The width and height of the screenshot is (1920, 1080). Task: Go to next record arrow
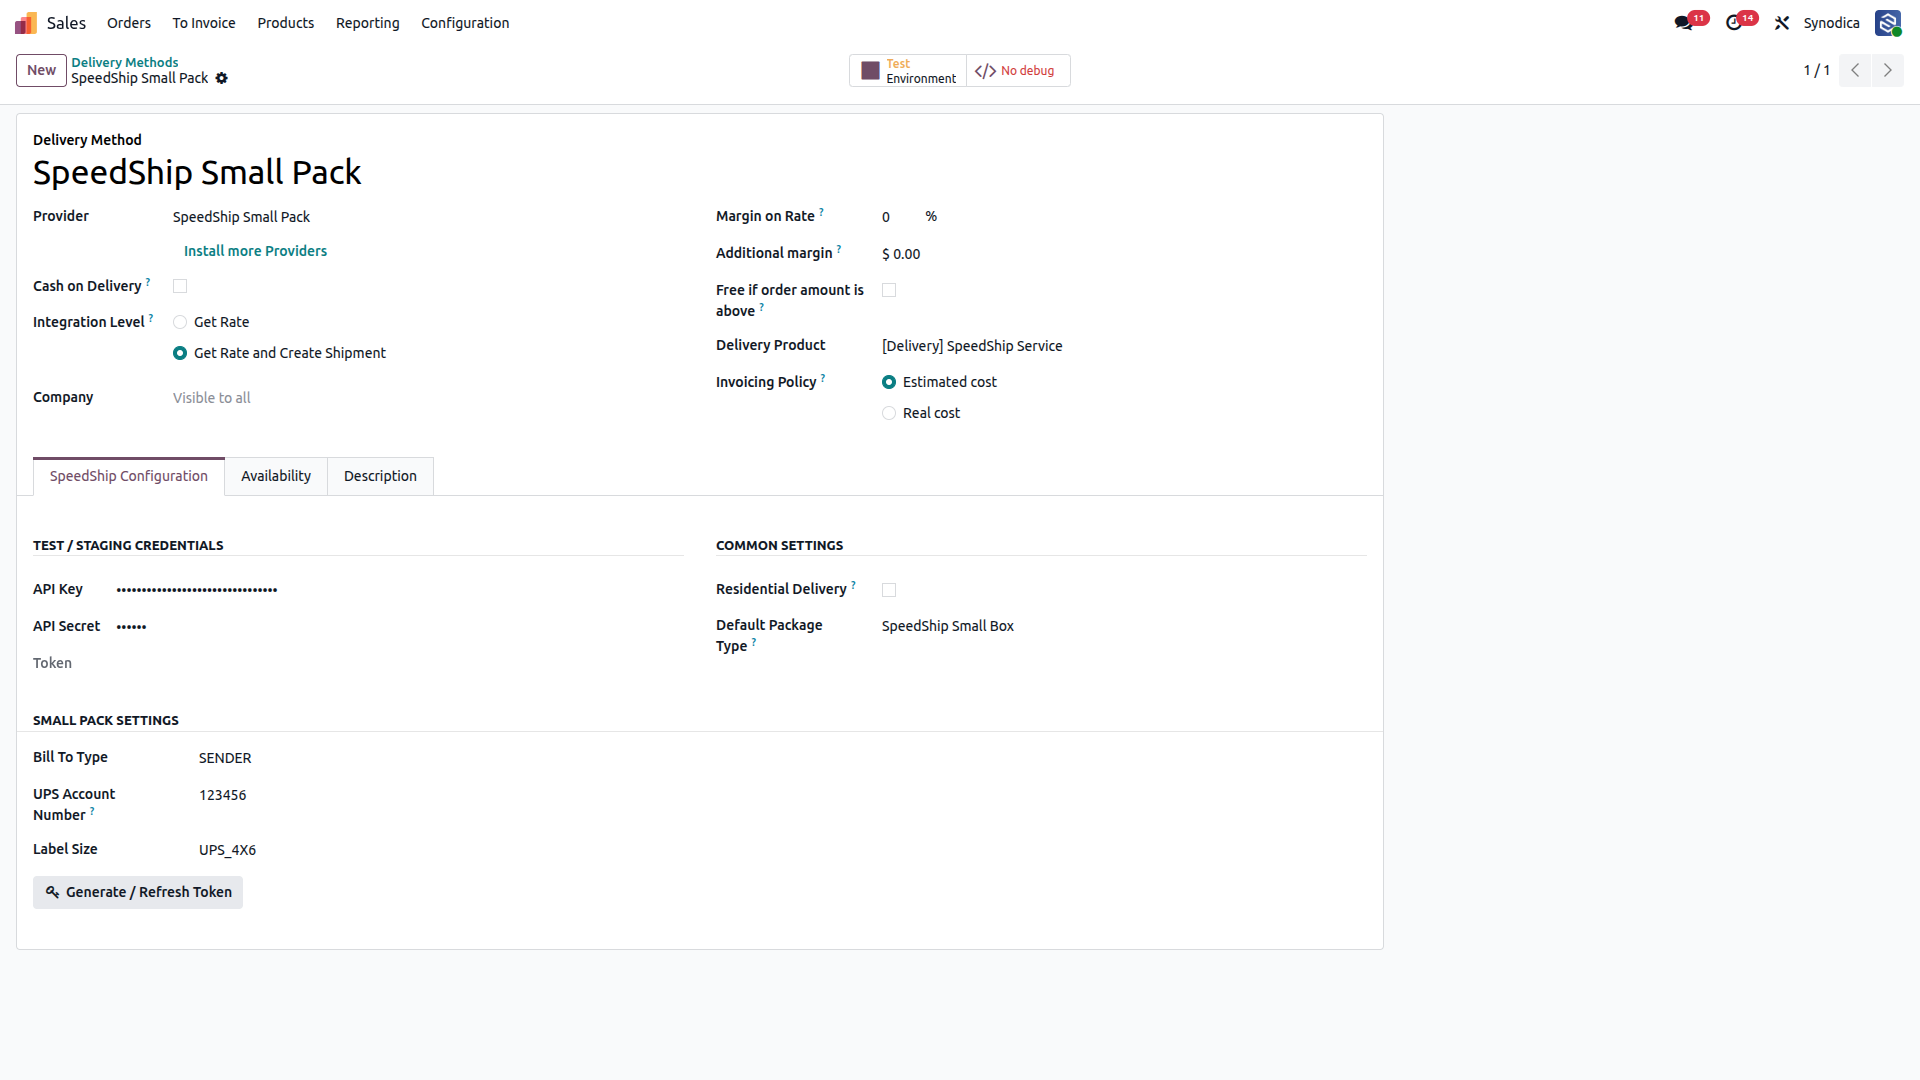(x=1888, y=70)
